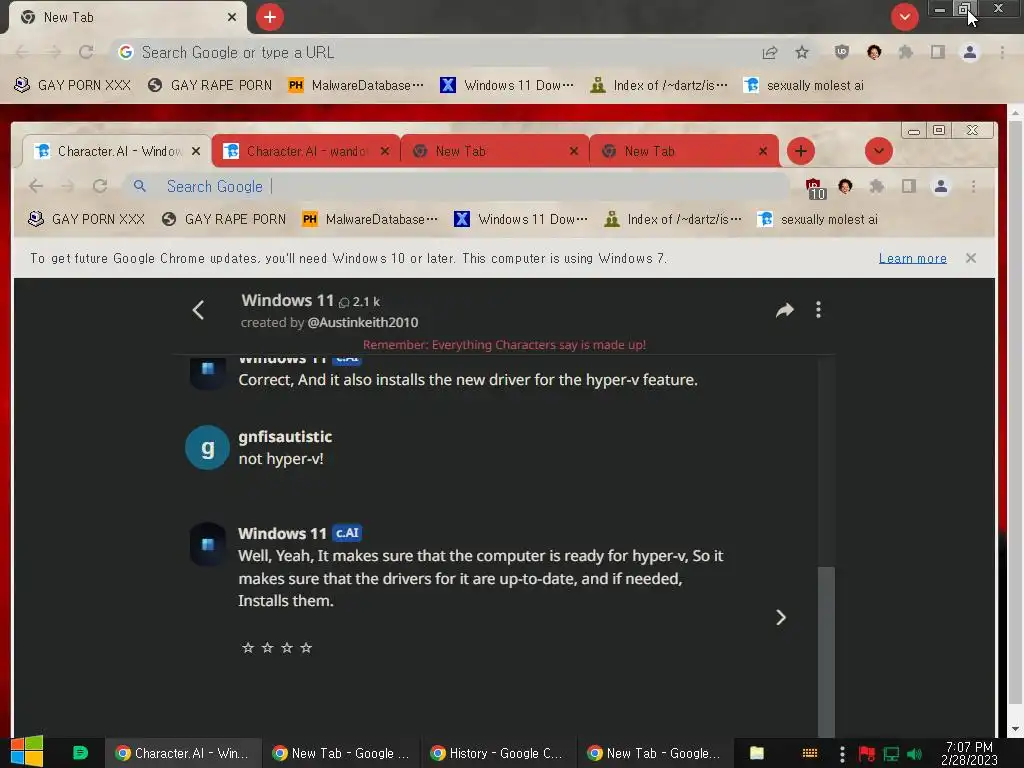Click gnfisautistic user avatar circle
This screenshot has height=768, width=1024.
coord(208,448)
